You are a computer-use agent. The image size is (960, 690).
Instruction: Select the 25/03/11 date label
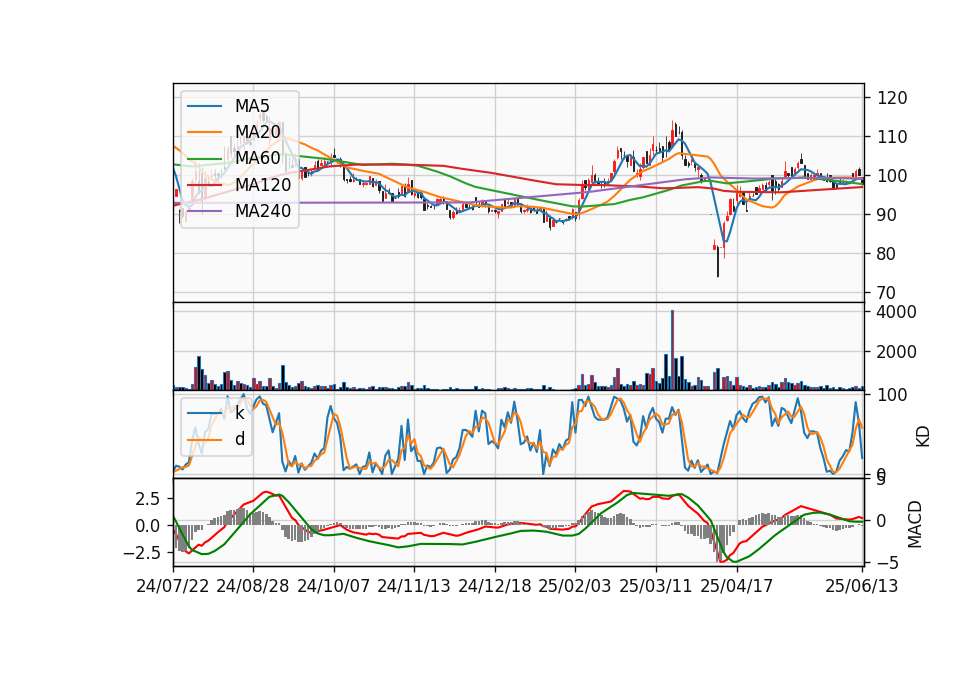pos(656,586)
